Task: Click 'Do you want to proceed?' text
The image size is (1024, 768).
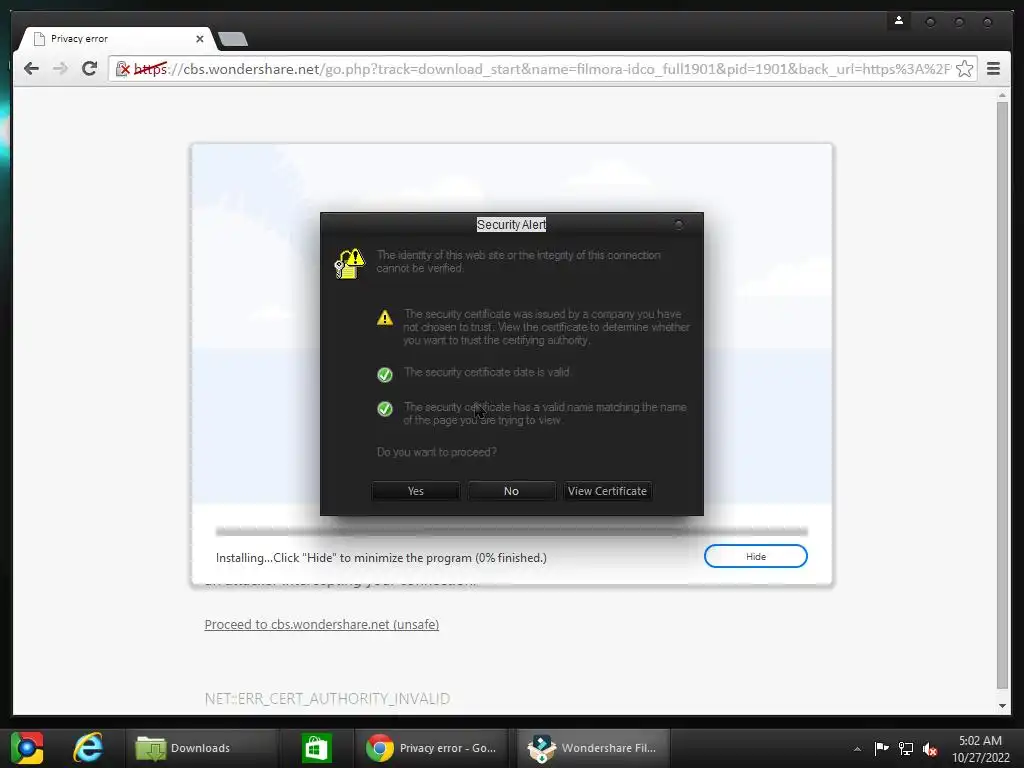Action: point(436,452)
